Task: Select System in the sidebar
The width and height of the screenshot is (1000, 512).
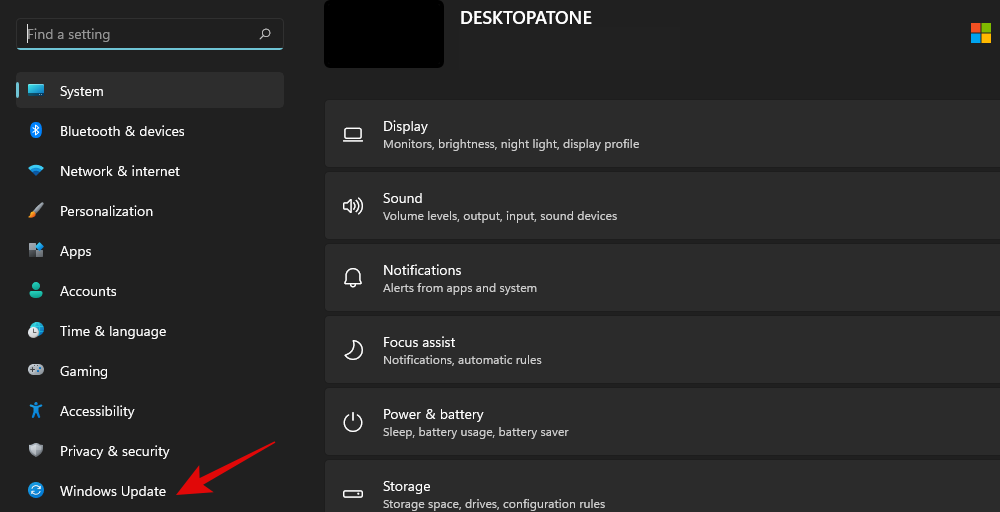Action: click(81, 91)
